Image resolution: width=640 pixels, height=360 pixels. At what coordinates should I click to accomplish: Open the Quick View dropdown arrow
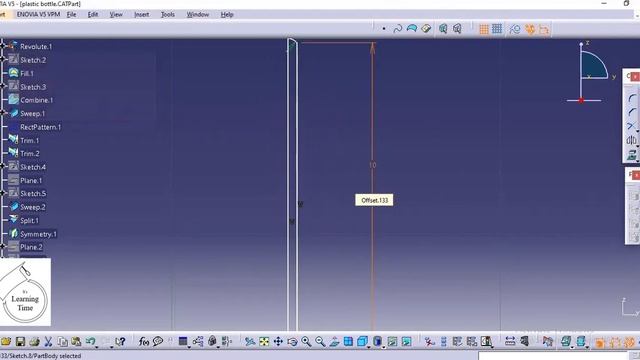[368, 346]
